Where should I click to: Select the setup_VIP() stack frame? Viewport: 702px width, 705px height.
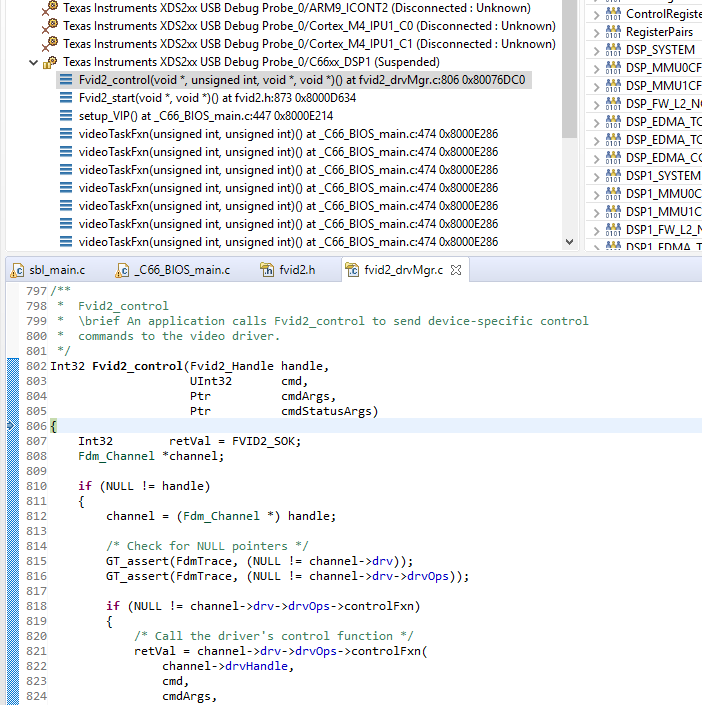point(206,116)
